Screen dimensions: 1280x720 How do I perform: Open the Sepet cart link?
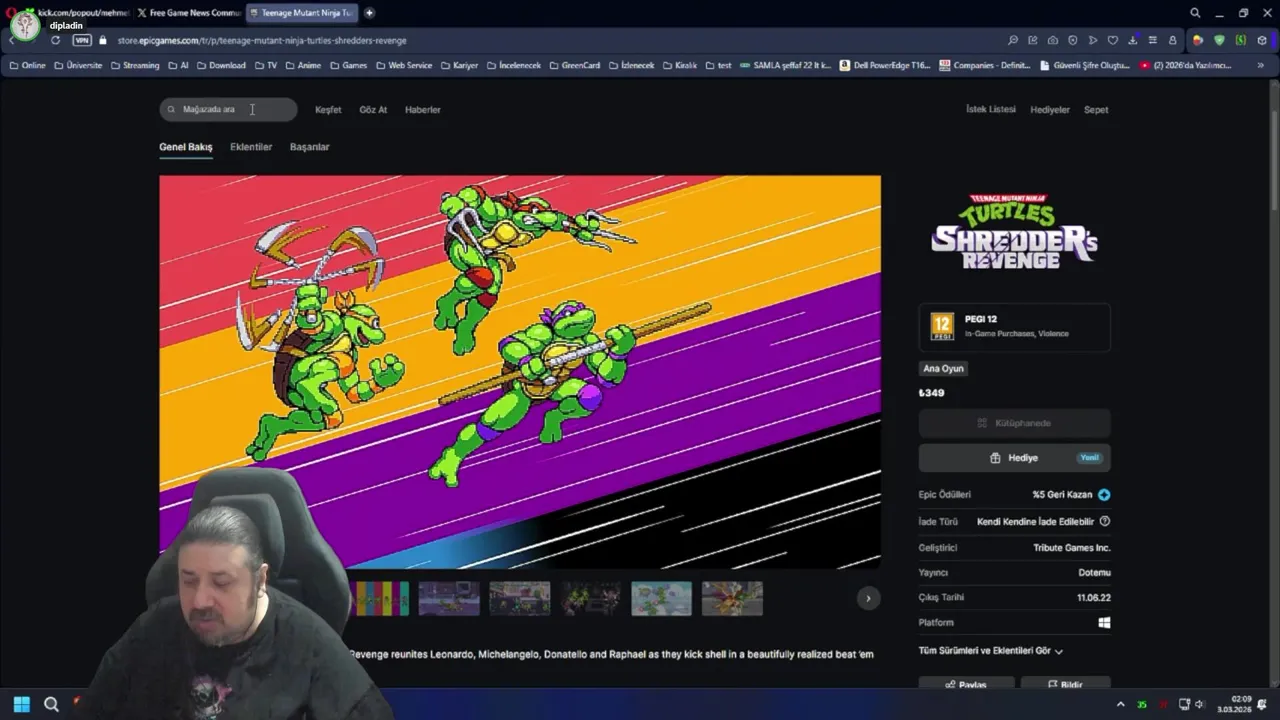click(x=1096, y=110)
